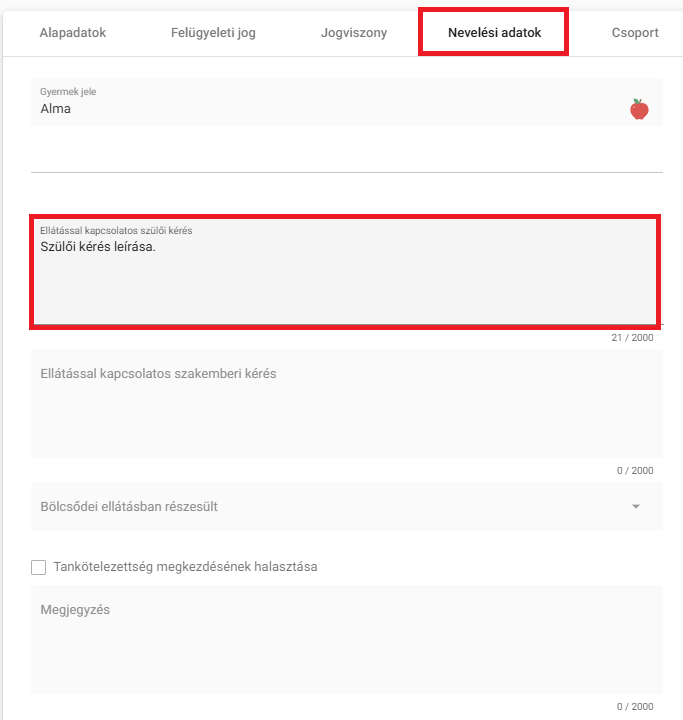Go to the Jogviszony tab
This screenshot has height=720, width=683.
pyautogui.click(x=354, y=33)
